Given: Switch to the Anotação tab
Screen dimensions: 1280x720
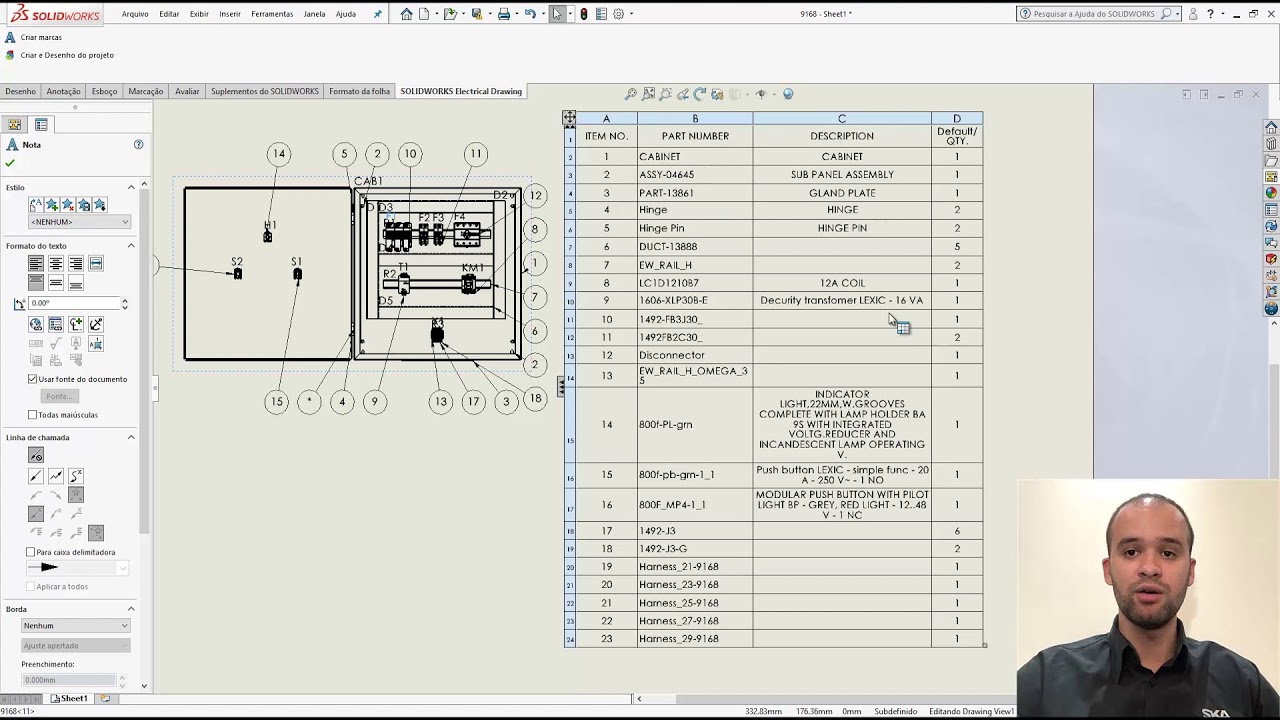Looking at the screenshot, I should coord(63,91).
